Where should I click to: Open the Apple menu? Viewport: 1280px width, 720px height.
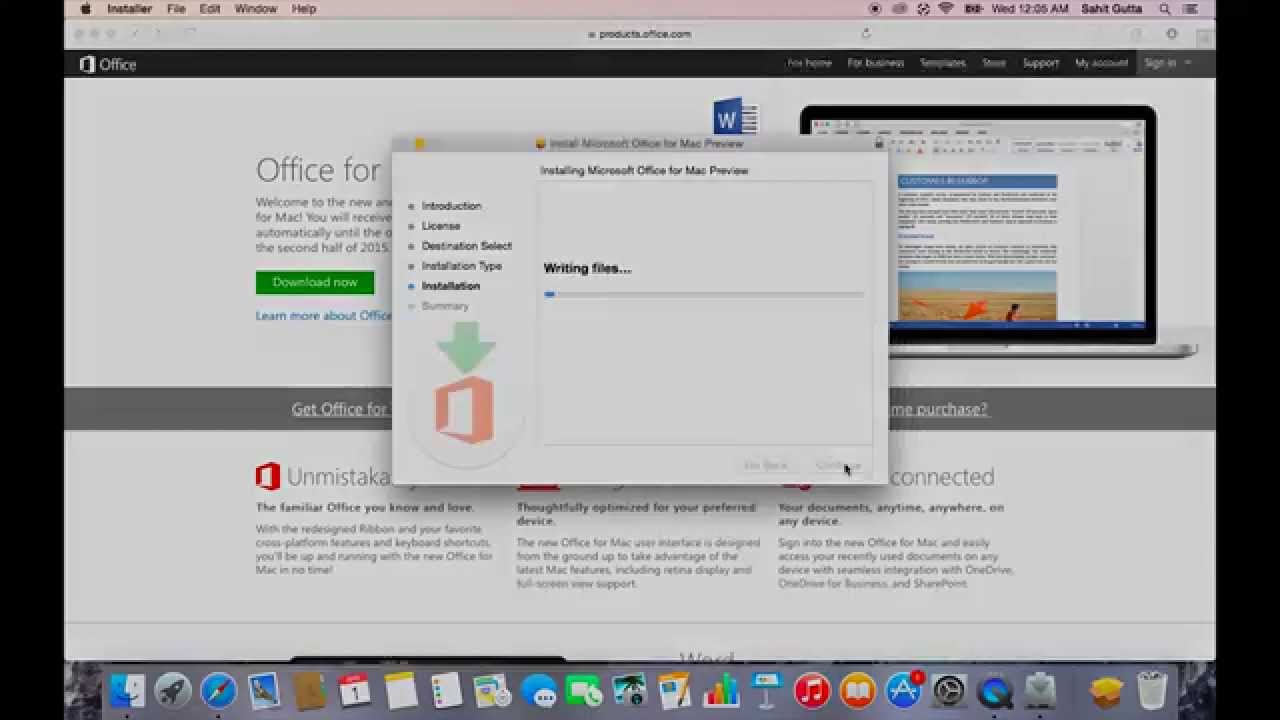coord(85,9)
